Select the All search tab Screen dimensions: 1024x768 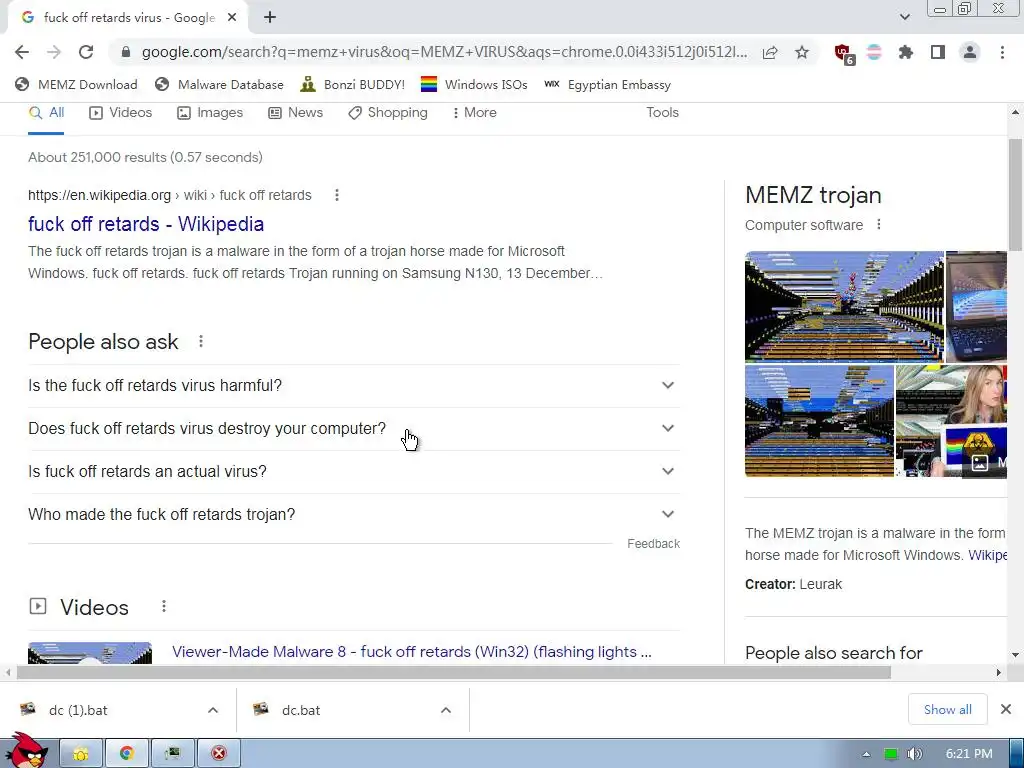[46, 112]
